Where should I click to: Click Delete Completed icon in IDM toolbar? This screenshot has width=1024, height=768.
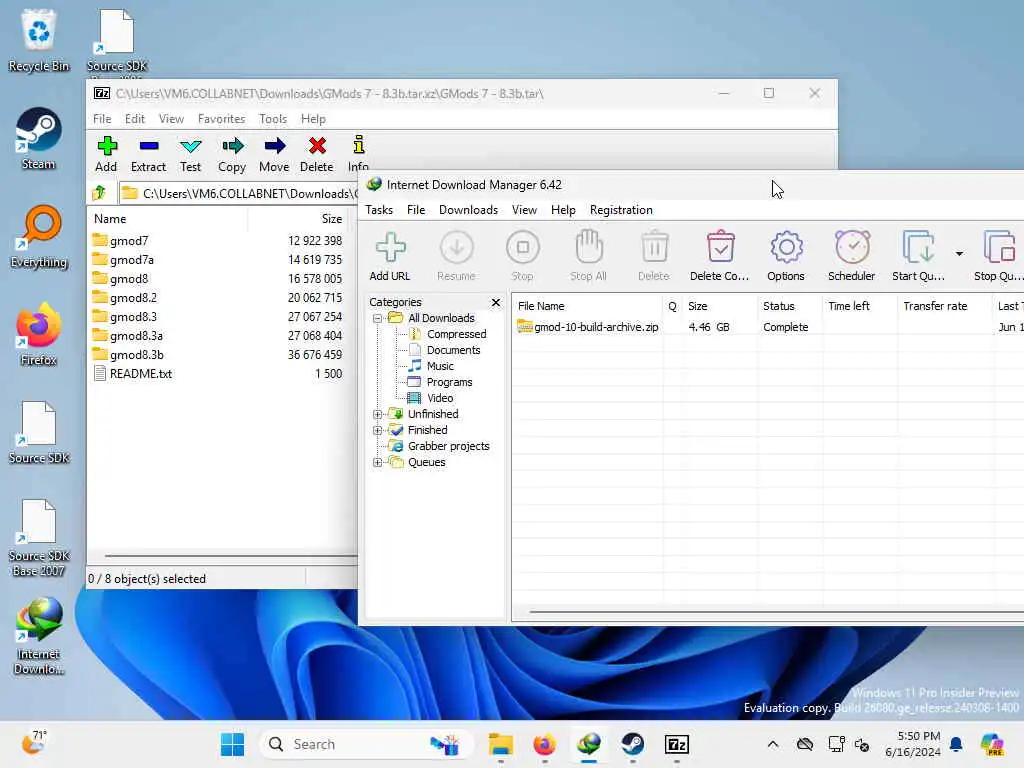click(720, 248)
